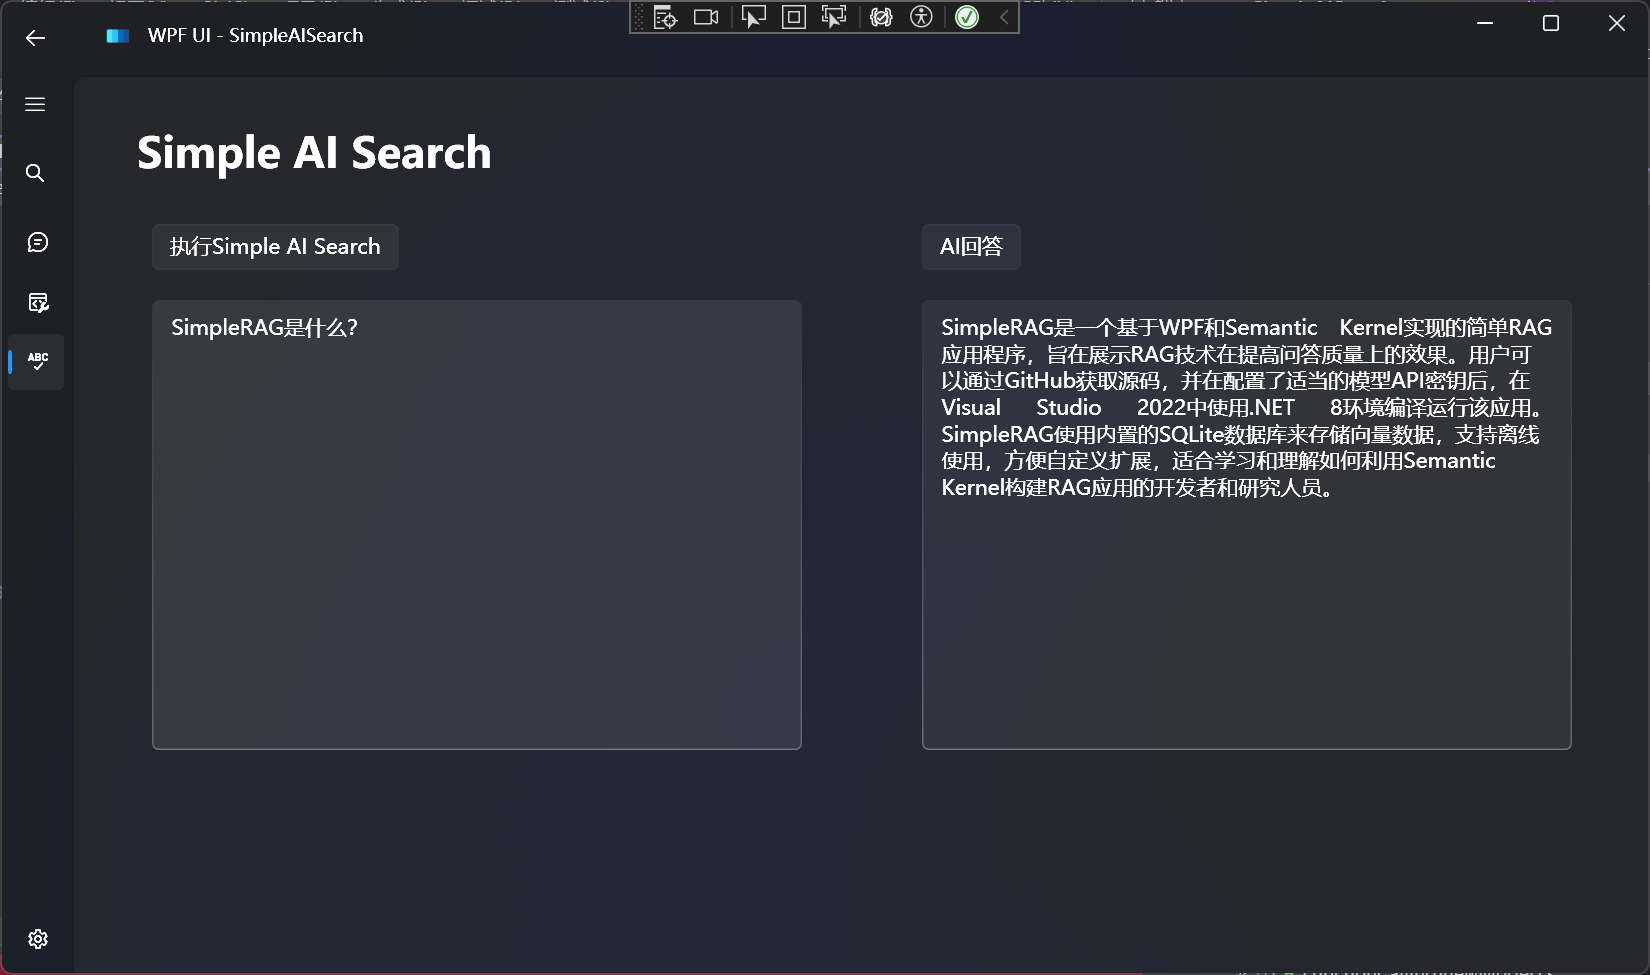The image size is (1650, 975).
Task: Click the Live Visual Tree debug icon
Action: 665,17
